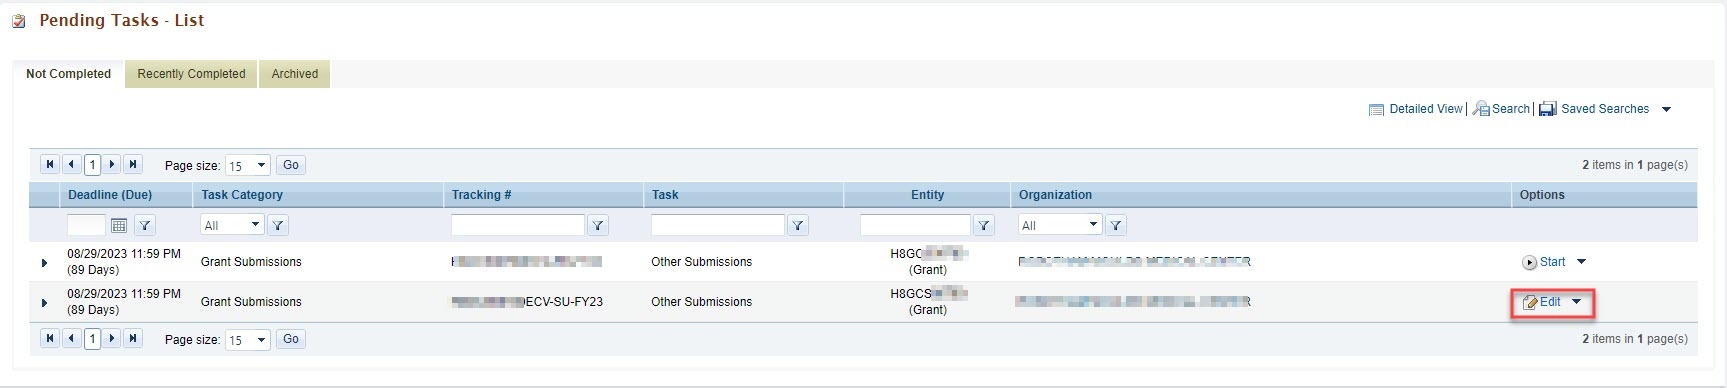Go to first page in top pager
Image resolution: width=1727 pixels, height=388 pixels.
(50, 165)
